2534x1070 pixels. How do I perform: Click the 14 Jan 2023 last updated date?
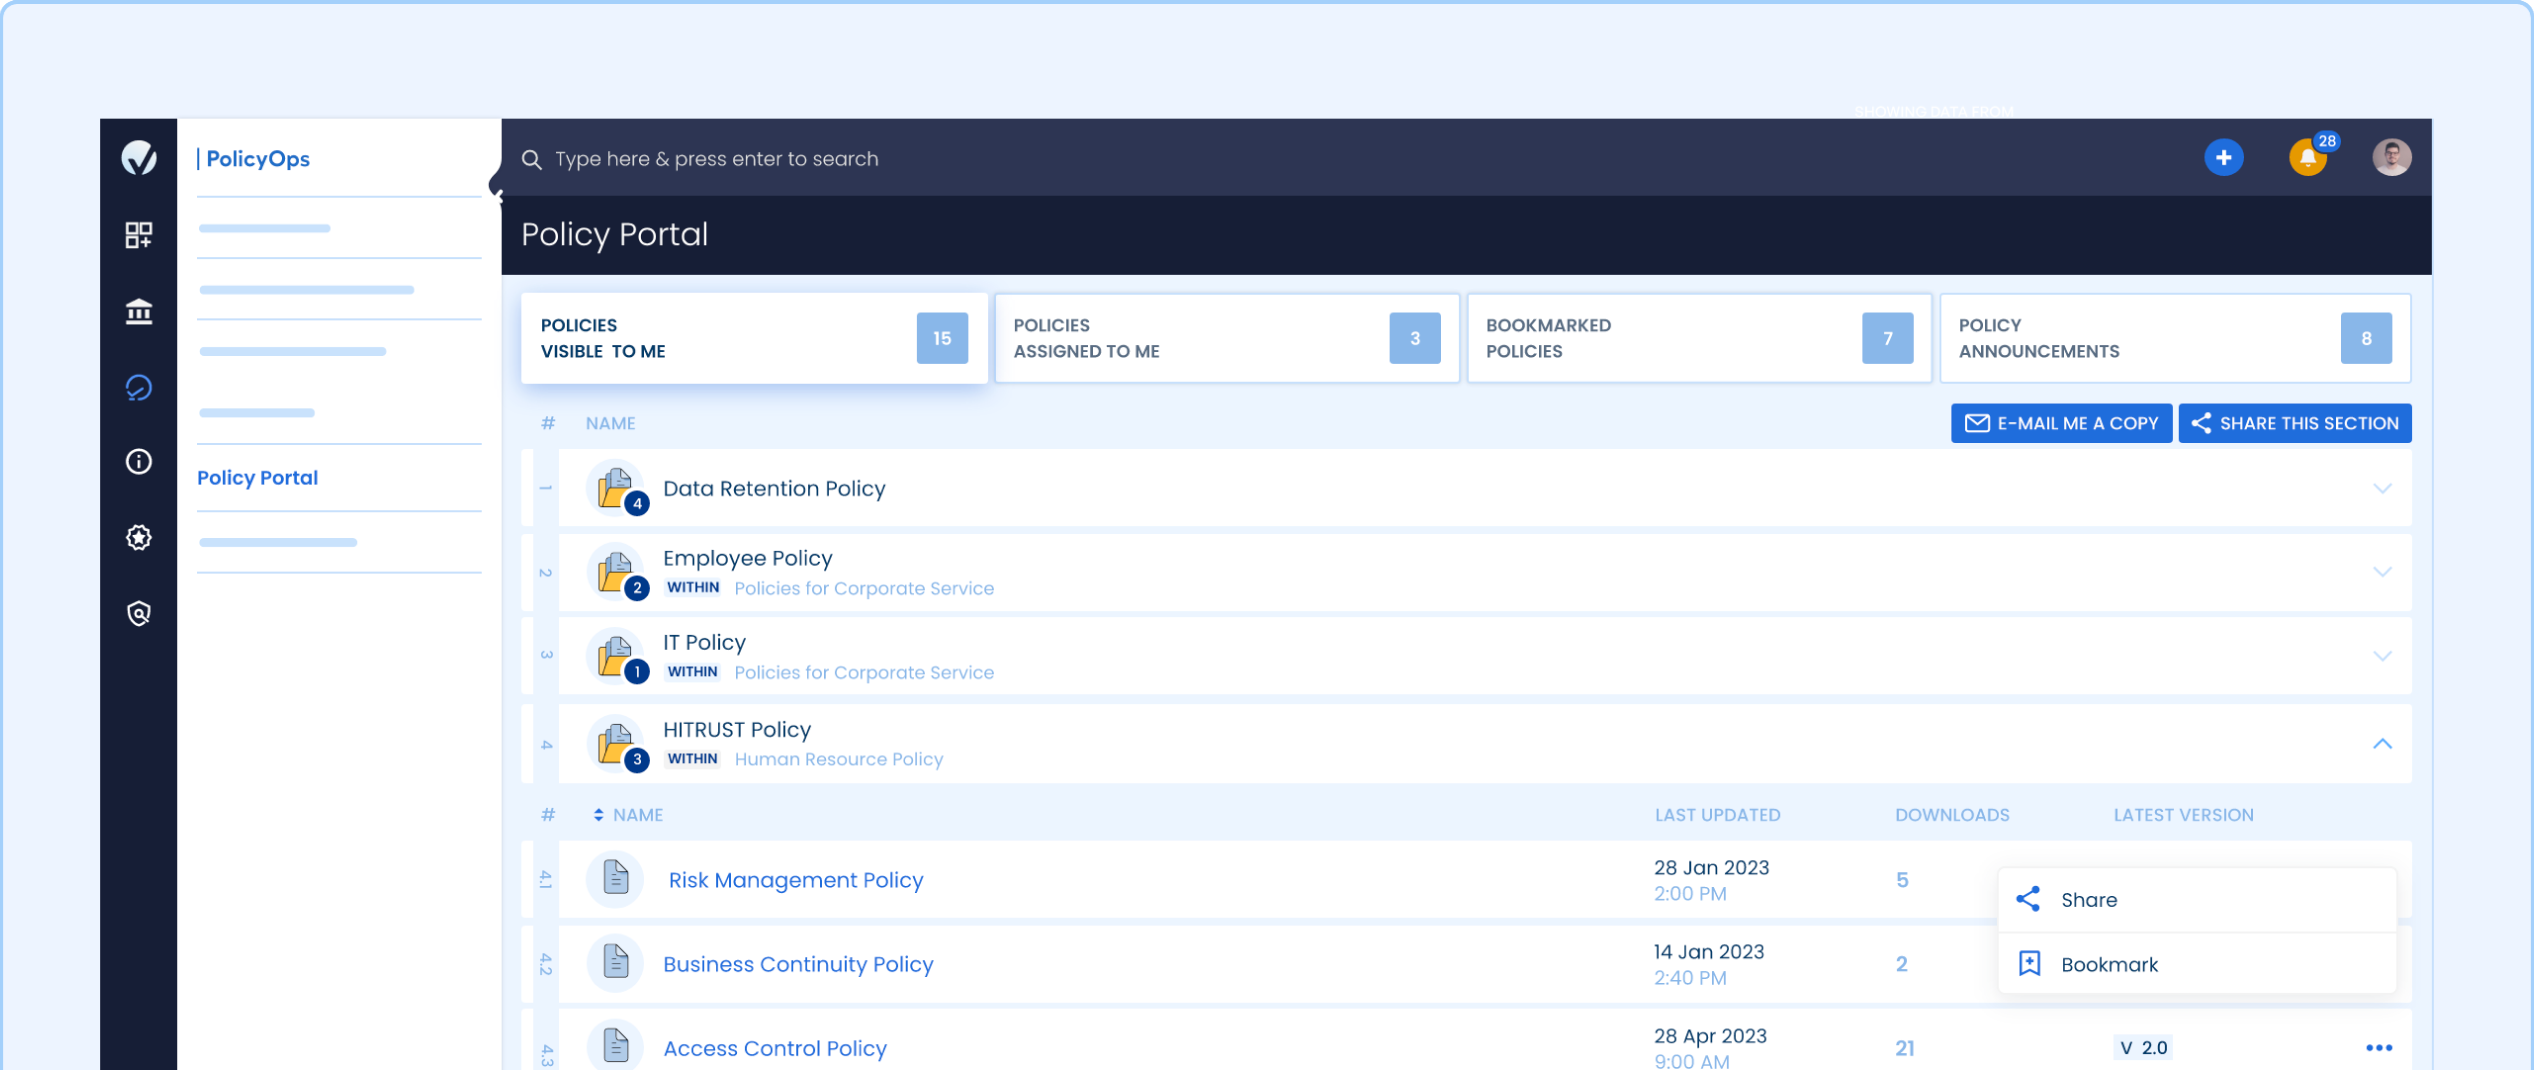click(x=1708, y=951)
